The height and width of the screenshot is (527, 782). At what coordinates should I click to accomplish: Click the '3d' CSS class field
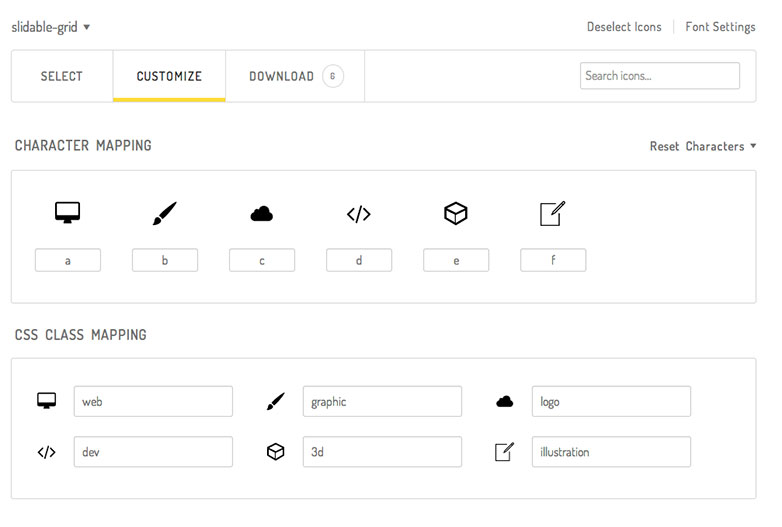(x=382, y=452)
